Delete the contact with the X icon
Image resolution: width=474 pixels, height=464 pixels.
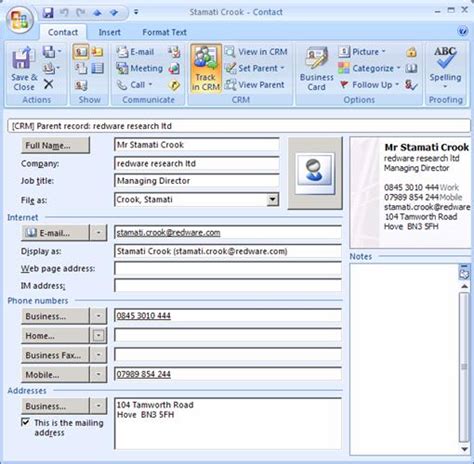[x=49, y=84]
